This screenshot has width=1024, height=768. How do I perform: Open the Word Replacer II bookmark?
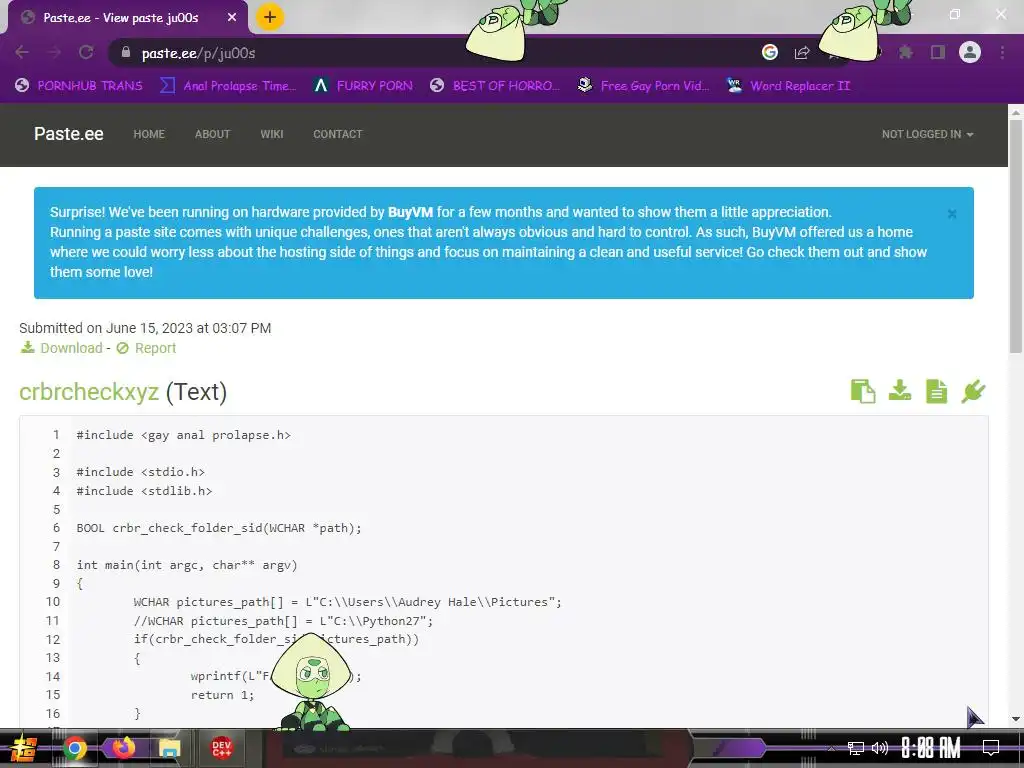(788, 86)
